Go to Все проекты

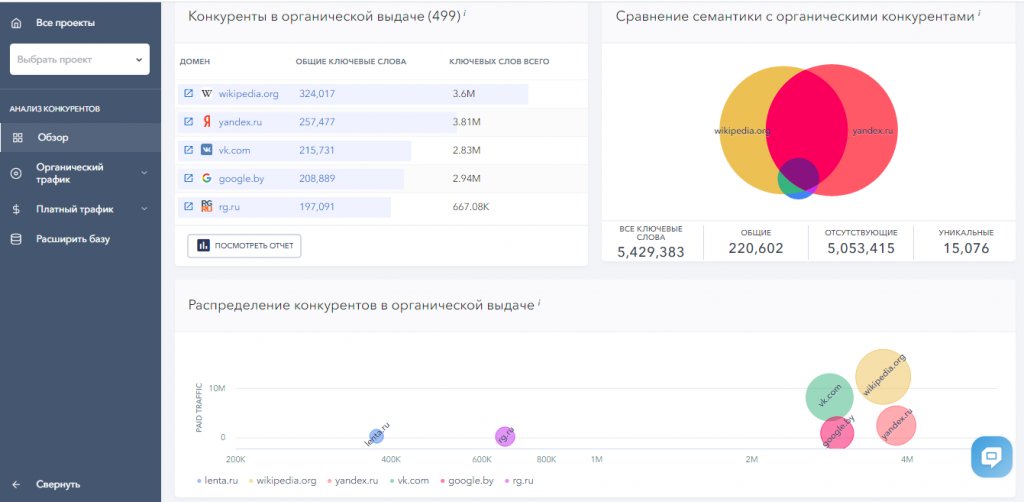pos(65,23)
